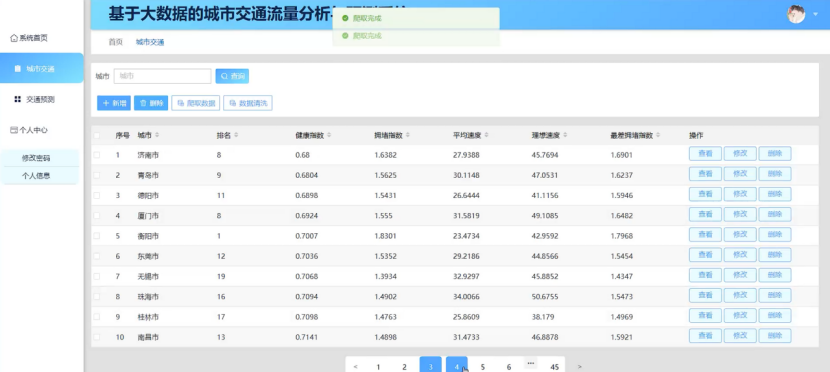830x372 pixels.
Task: Expand the dropdown arrow beside the avatar
Action: (x=816, y=15)
